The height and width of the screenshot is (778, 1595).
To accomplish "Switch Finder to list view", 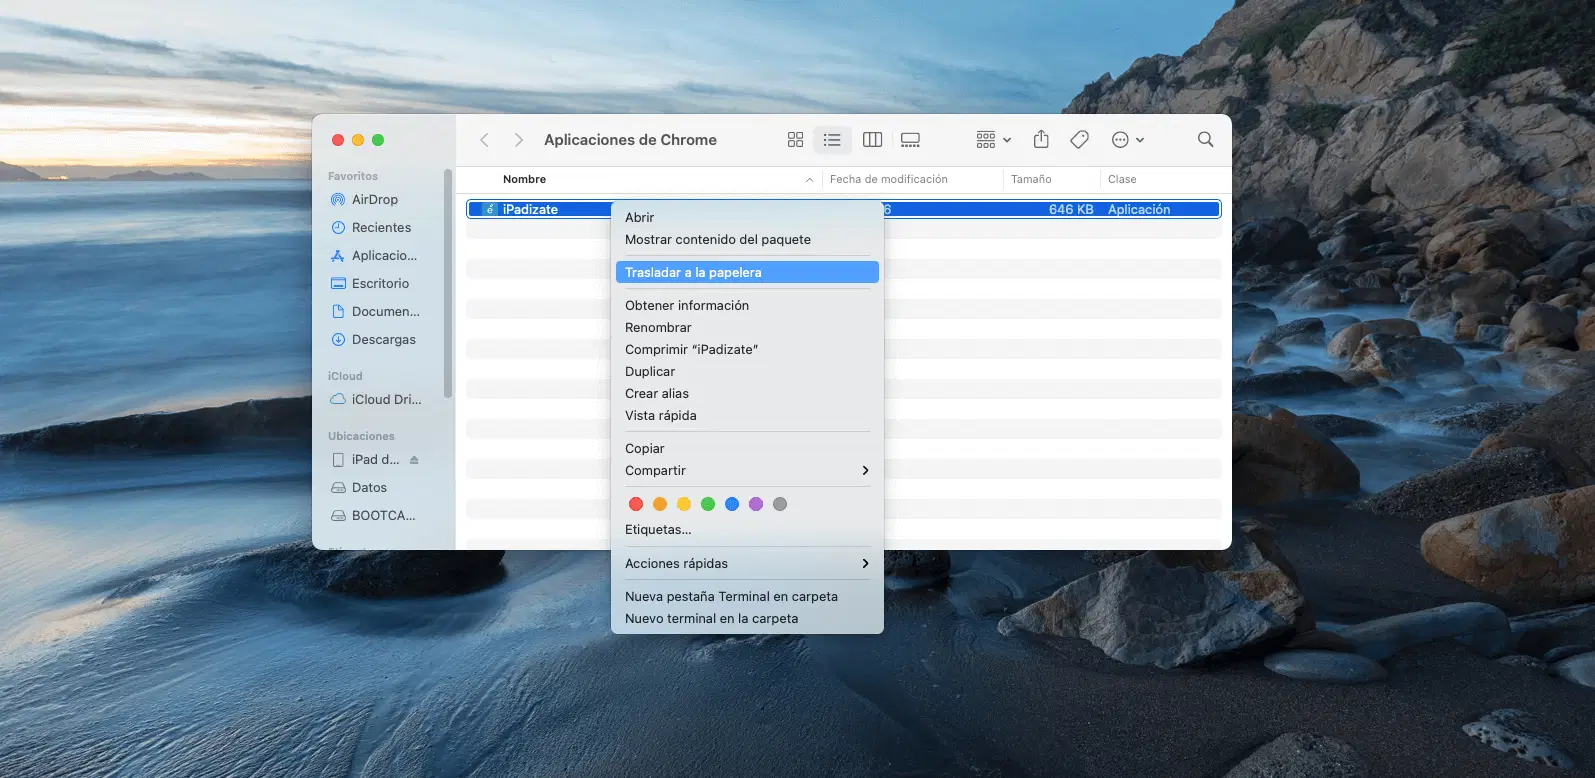I will point(832,140).
